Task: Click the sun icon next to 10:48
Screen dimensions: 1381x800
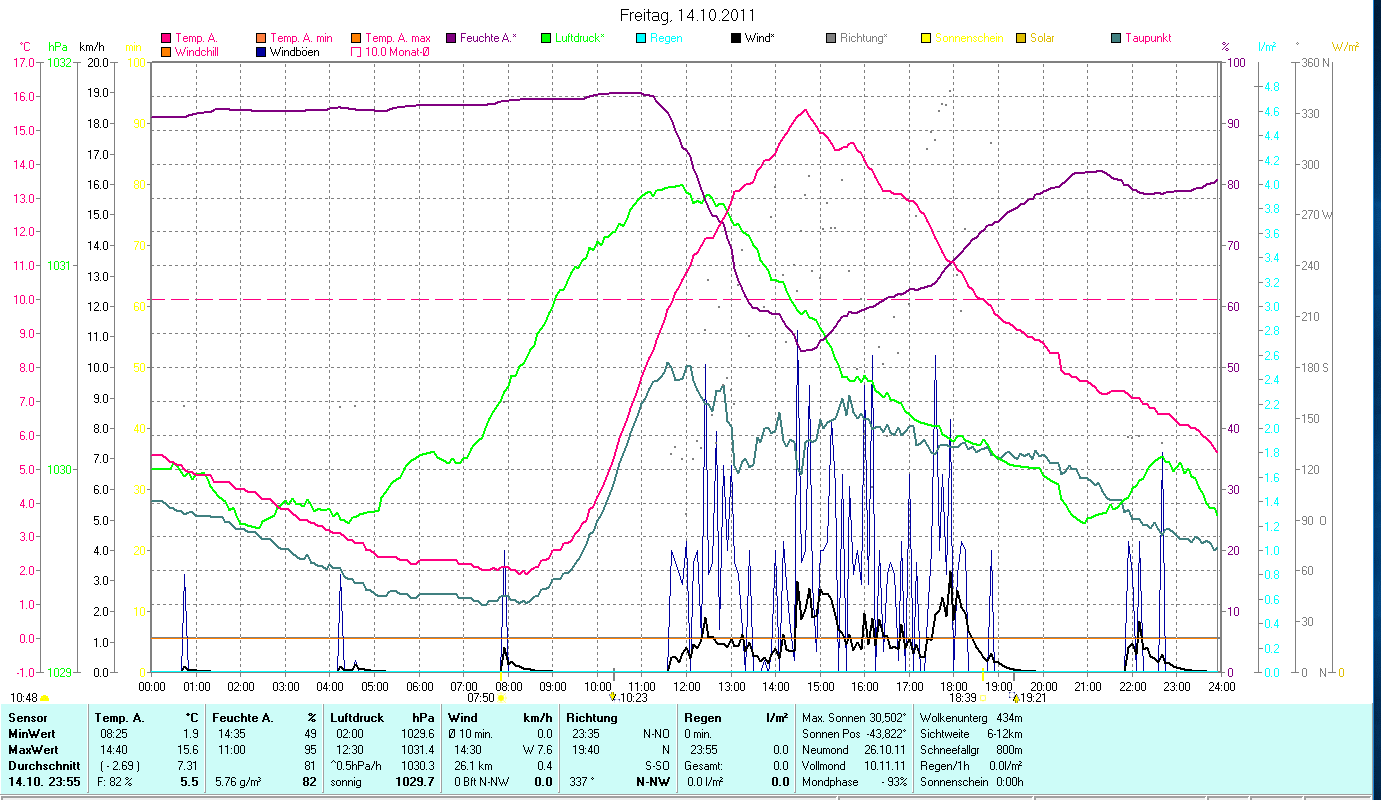Action: (x=45, y=698)
